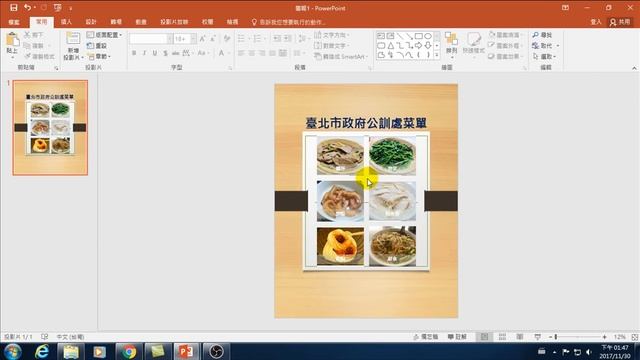Increase list indent level
The image size is (640, 360).
288,39
